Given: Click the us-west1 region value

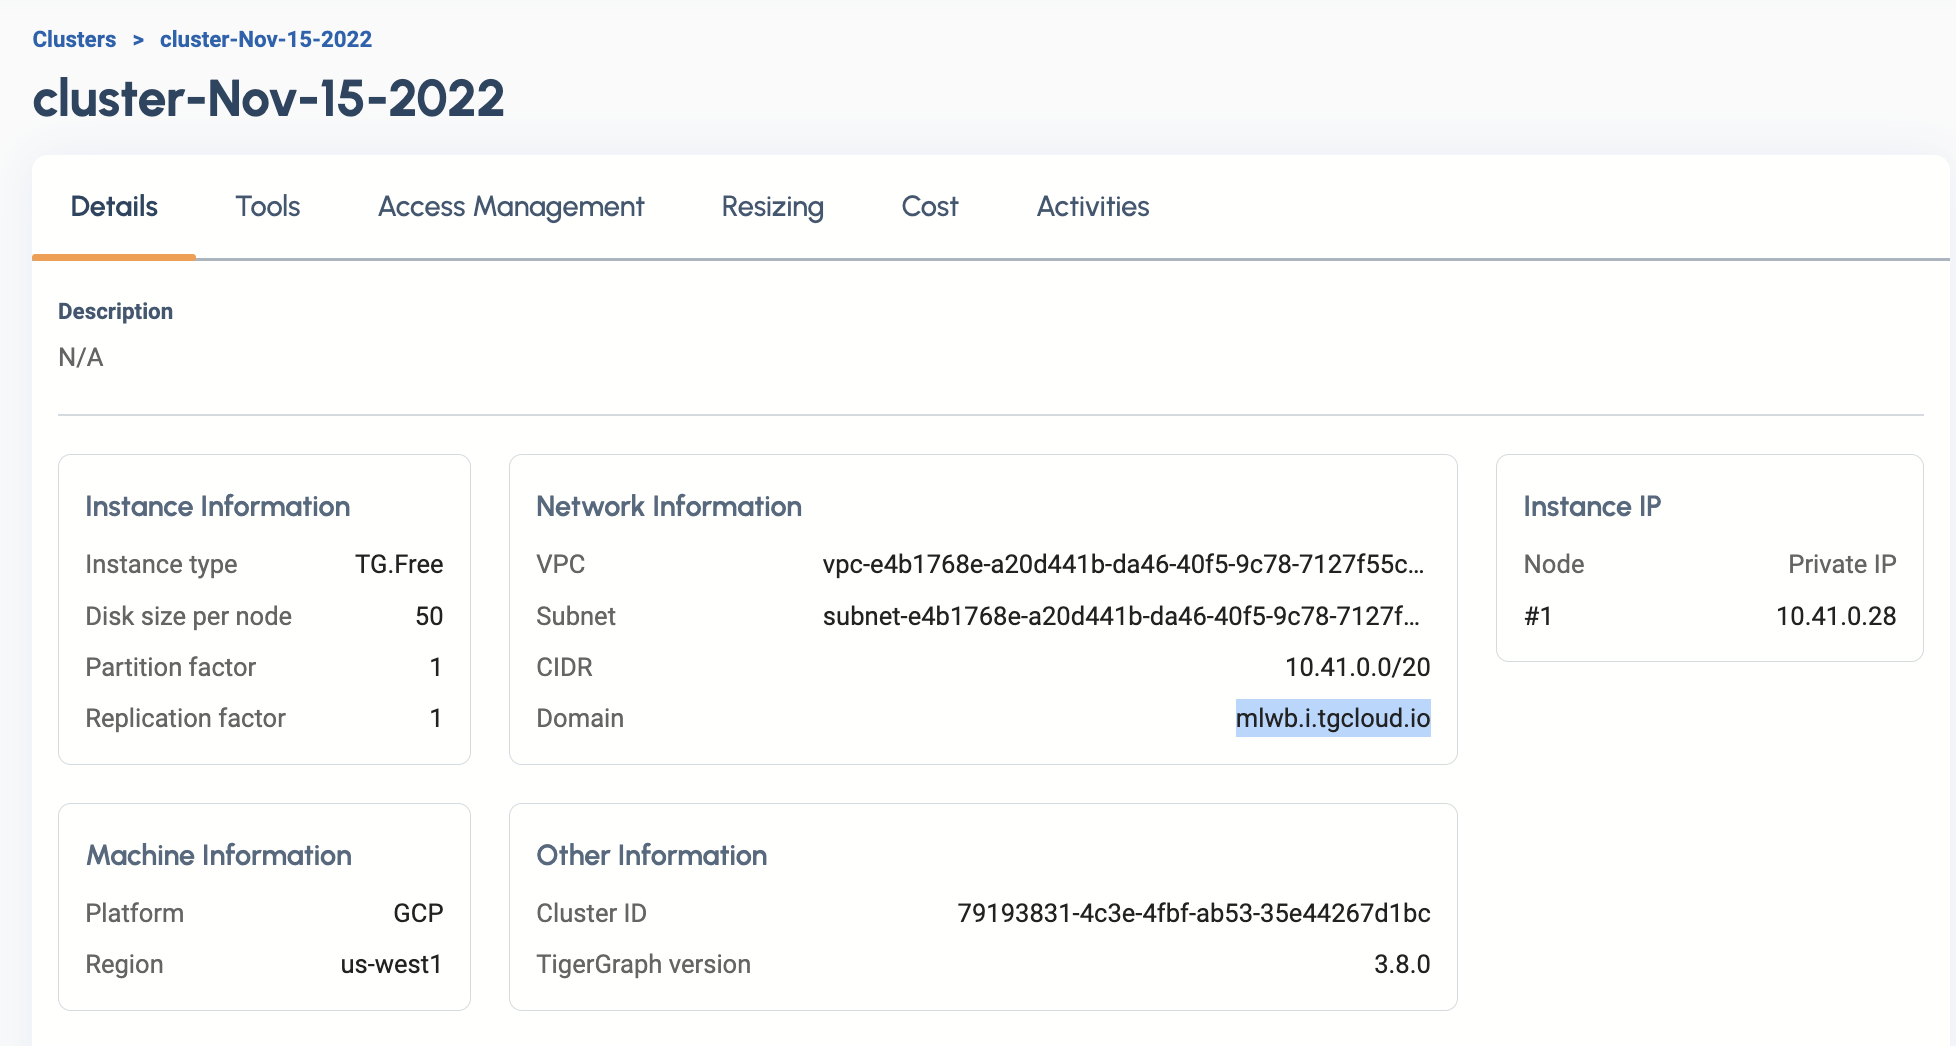Looking at the screenshot, I should pyautogui.click(x=390, y=964).
